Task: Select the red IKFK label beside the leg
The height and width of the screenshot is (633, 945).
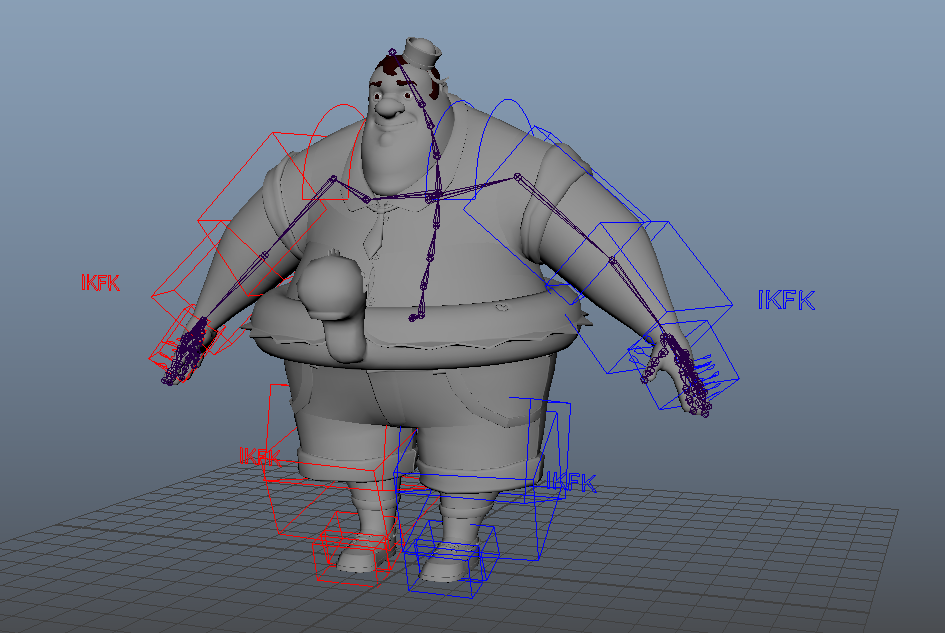Action: pyautogui.click(x=260, y=456)
